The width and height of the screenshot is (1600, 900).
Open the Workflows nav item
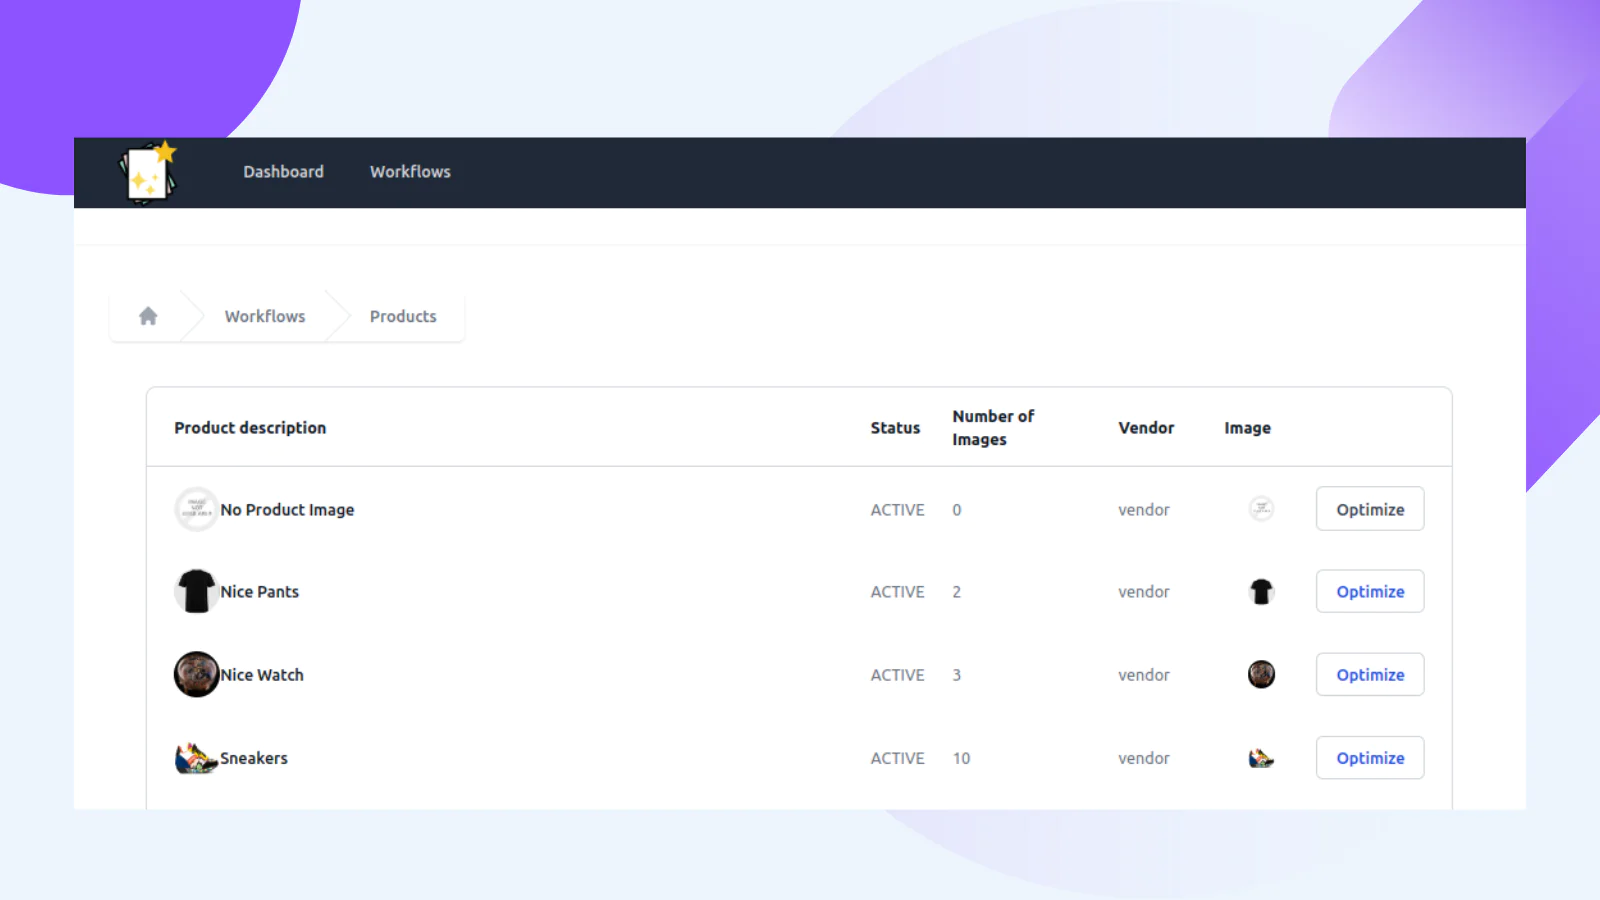(x=410, y=172)
